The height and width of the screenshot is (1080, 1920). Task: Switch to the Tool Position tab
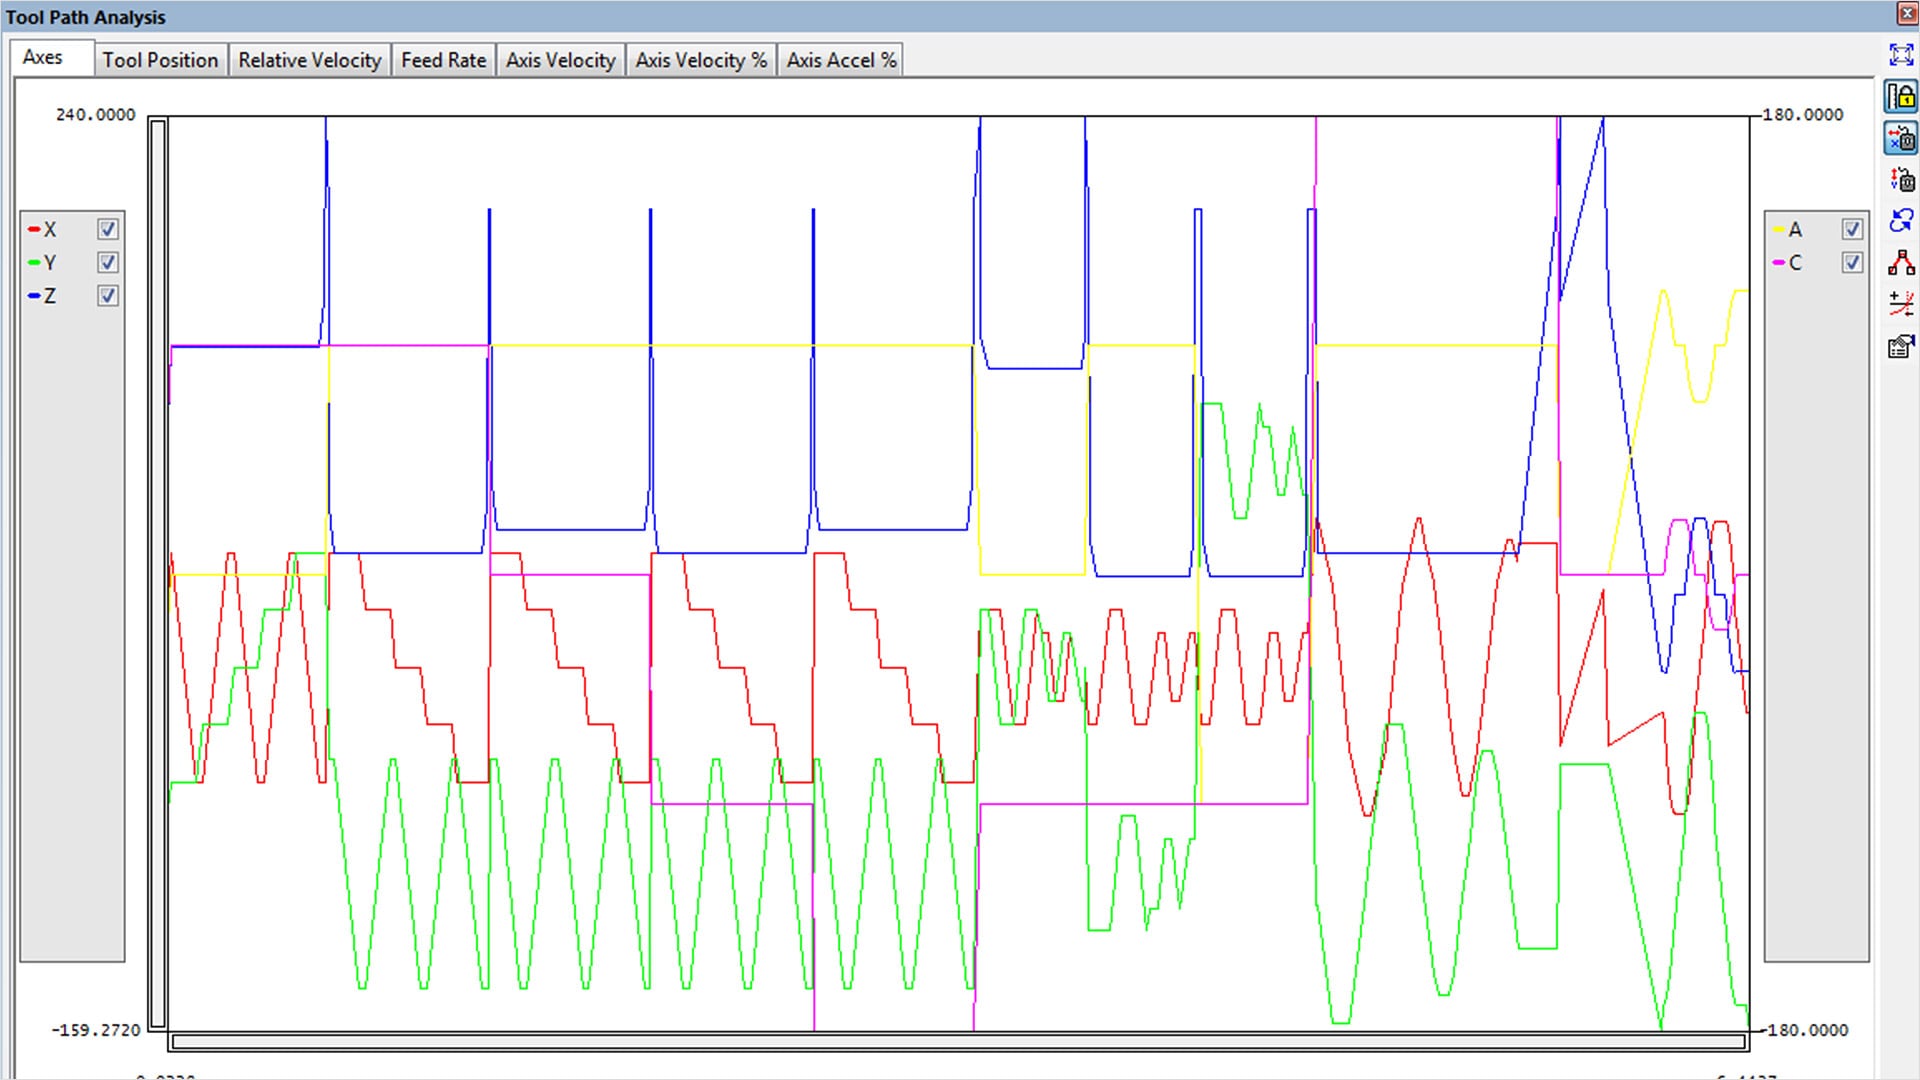coord(160,60)
